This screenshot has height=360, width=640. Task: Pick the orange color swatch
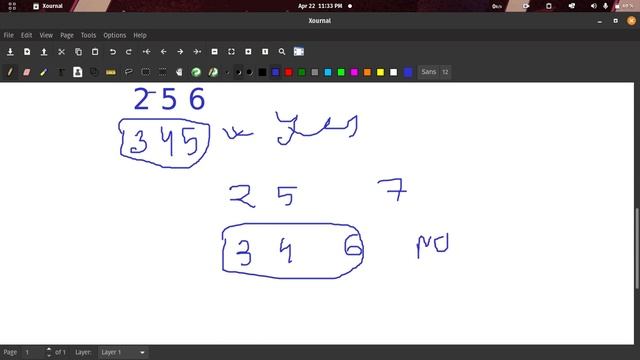coord(367,72)
